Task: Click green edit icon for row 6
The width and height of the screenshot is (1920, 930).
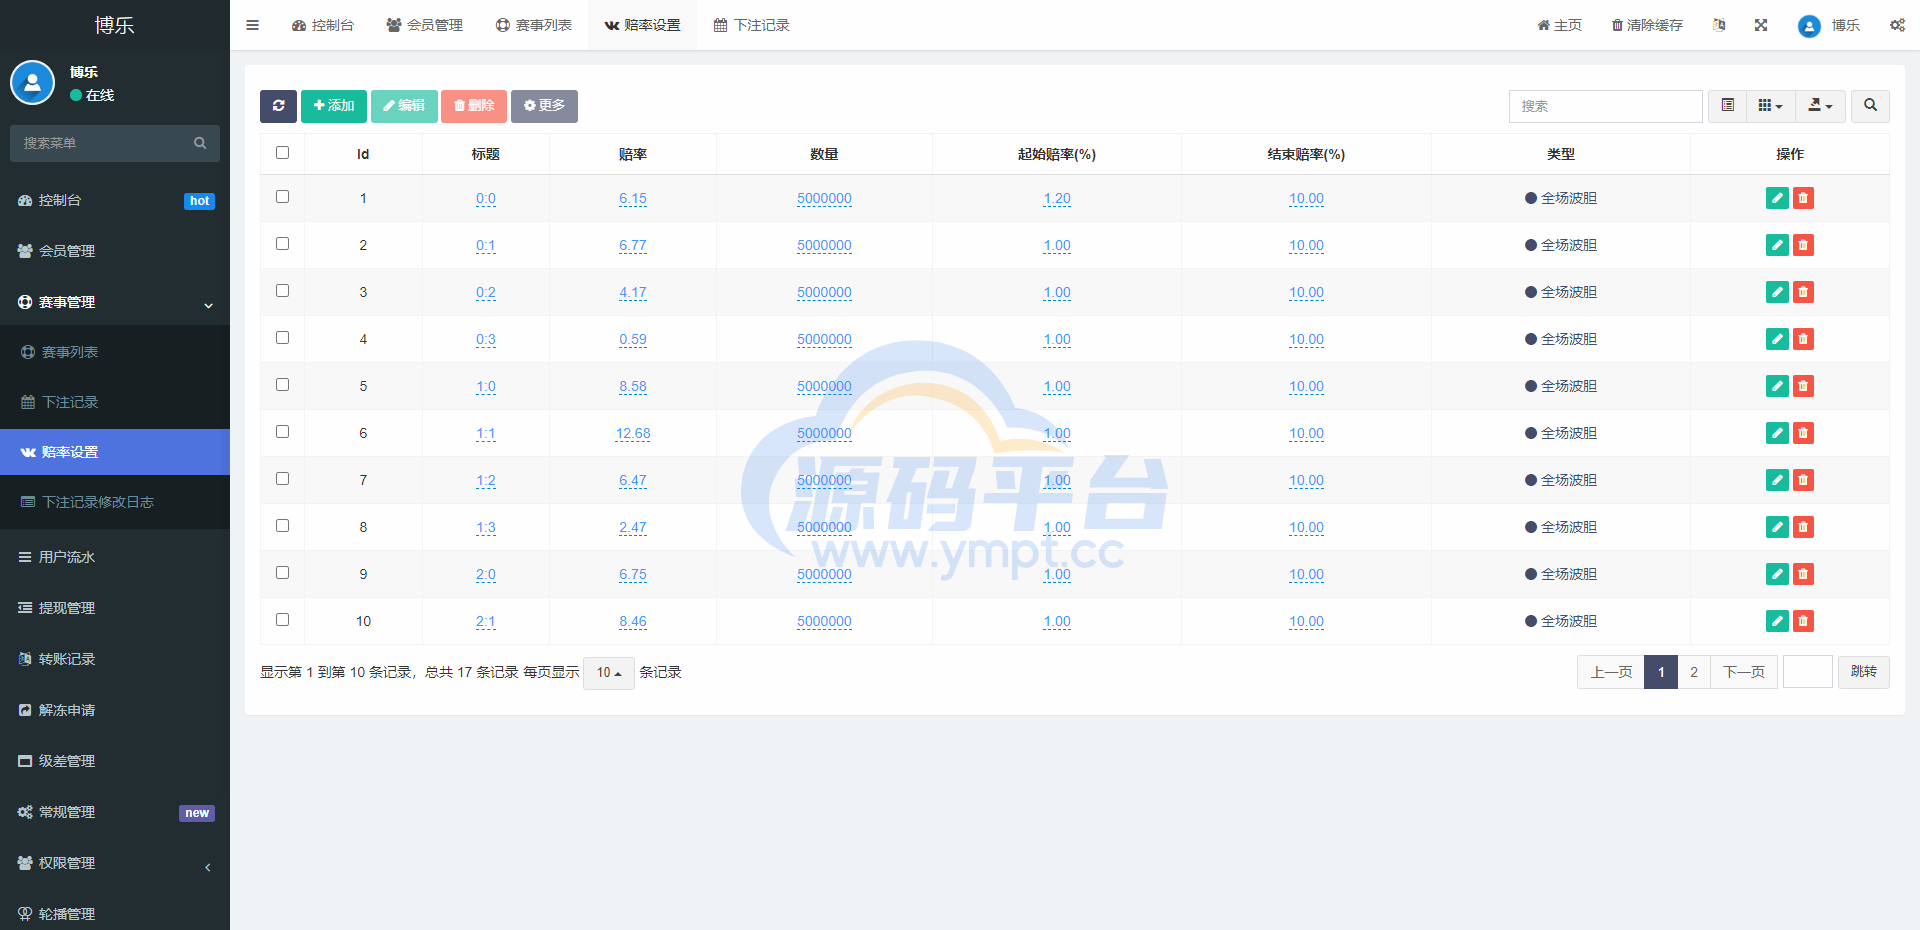Action: click(1777, 433)
